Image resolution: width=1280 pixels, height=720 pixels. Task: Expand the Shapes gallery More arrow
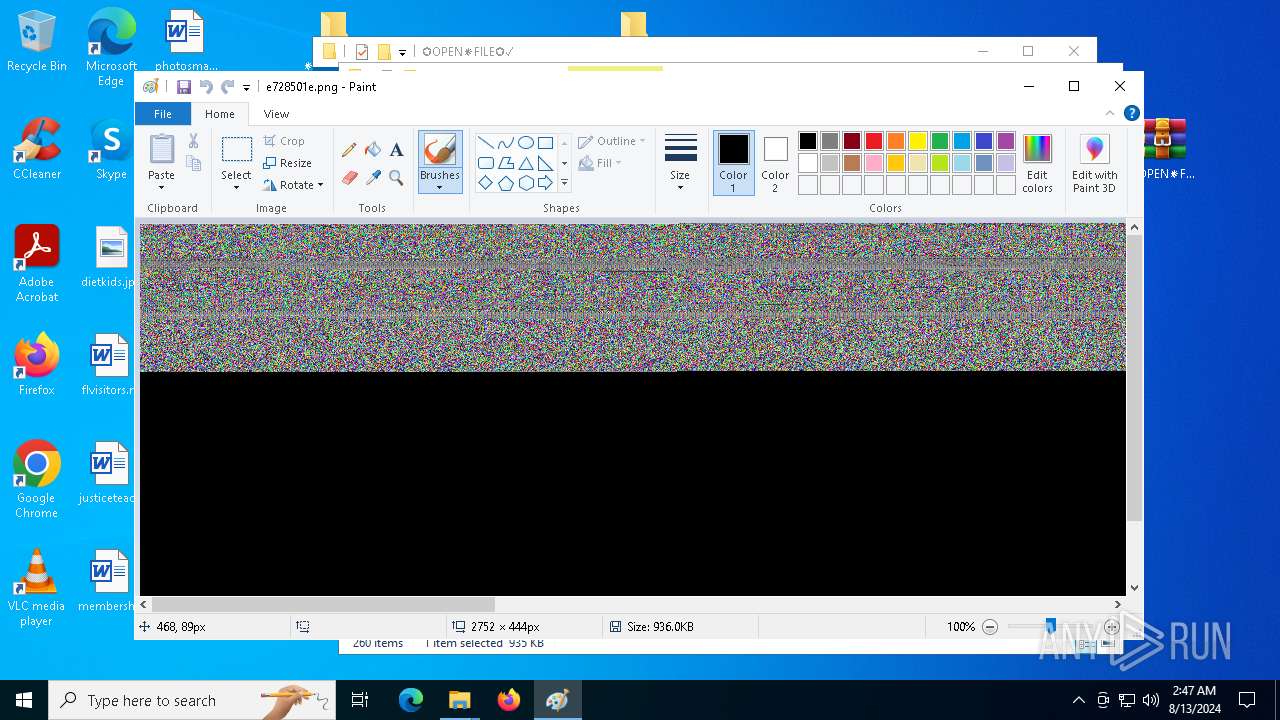point(564,183)
